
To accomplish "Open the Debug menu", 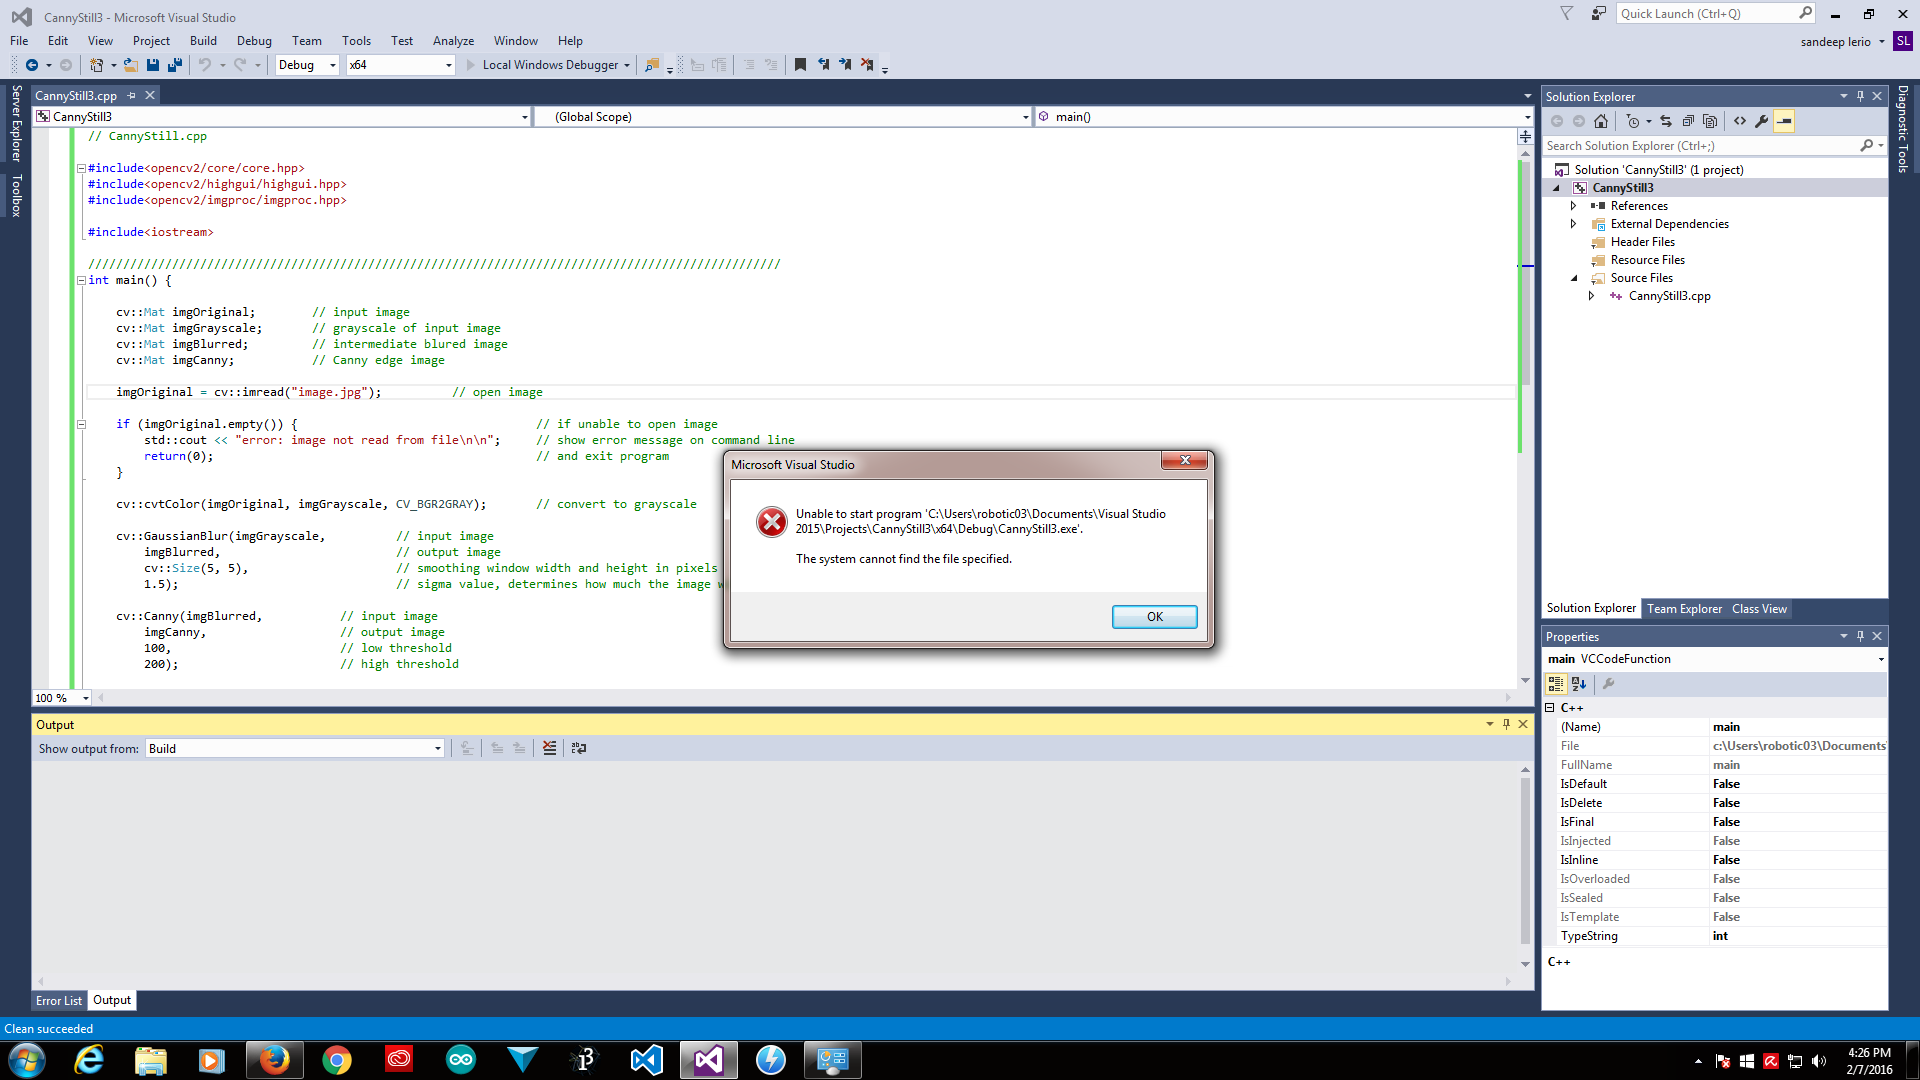I will pyautogui.click(x=253, y=40).
